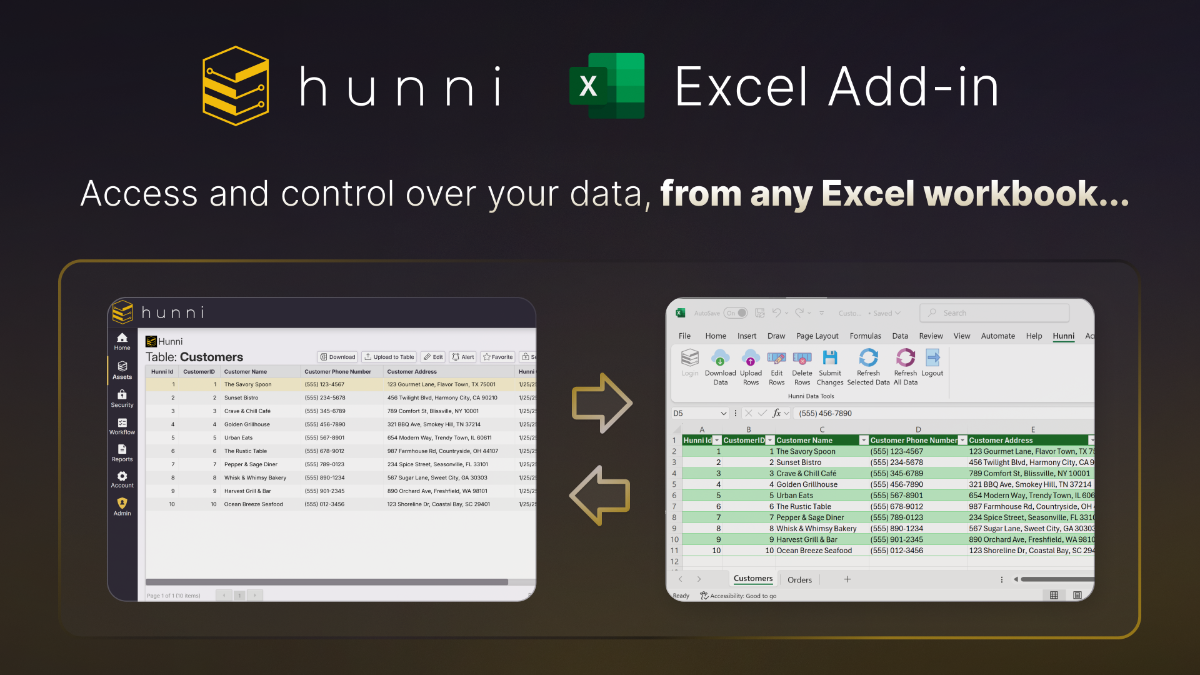Add a new sheet with the plus icon
The image size is (1200, 675).
pyautogui.click(x=847, y=579)
